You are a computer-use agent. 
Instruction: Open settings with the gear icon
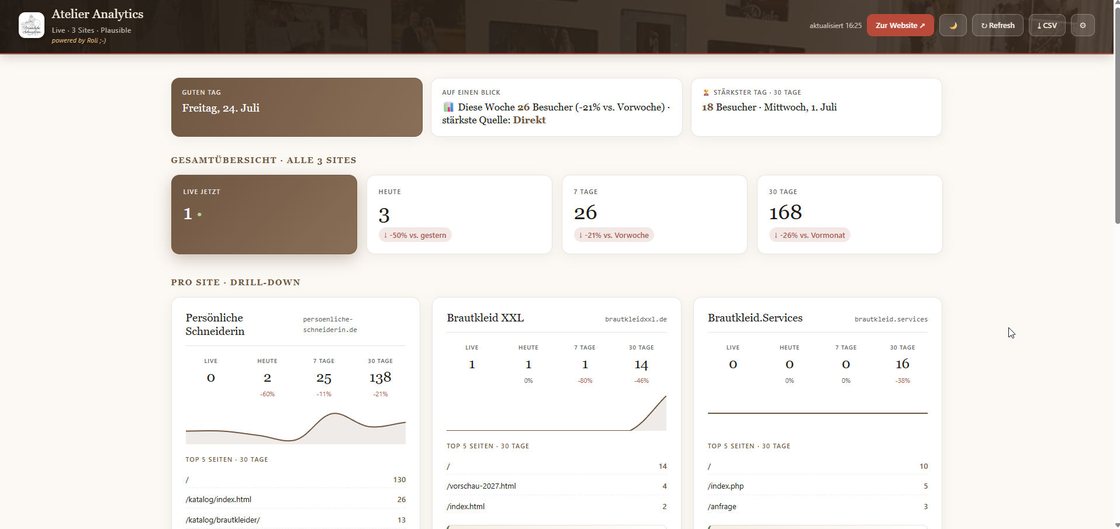[1082, 25]
